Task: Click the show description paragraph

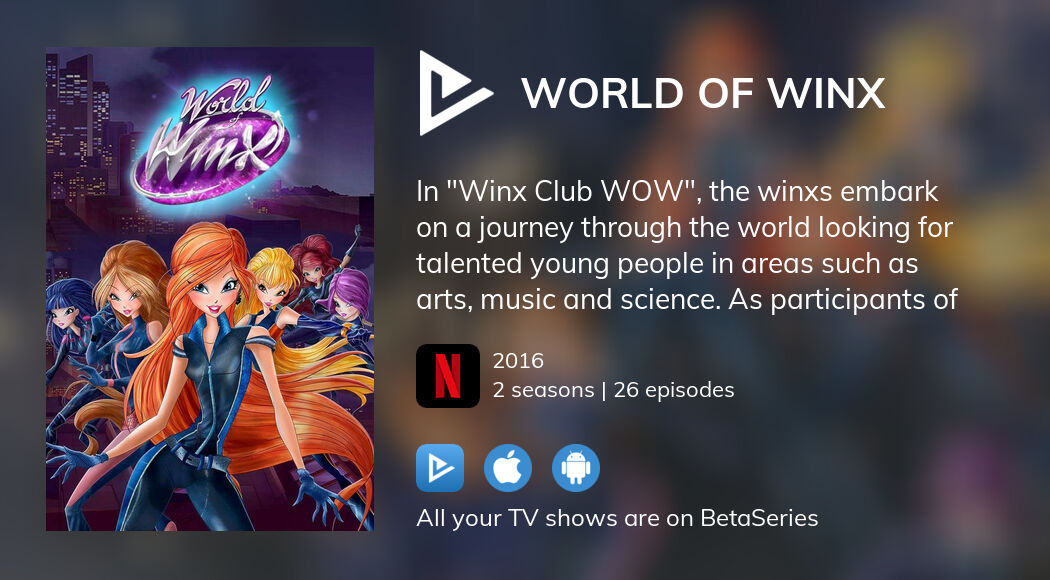Action: click(x=686, y=246)
